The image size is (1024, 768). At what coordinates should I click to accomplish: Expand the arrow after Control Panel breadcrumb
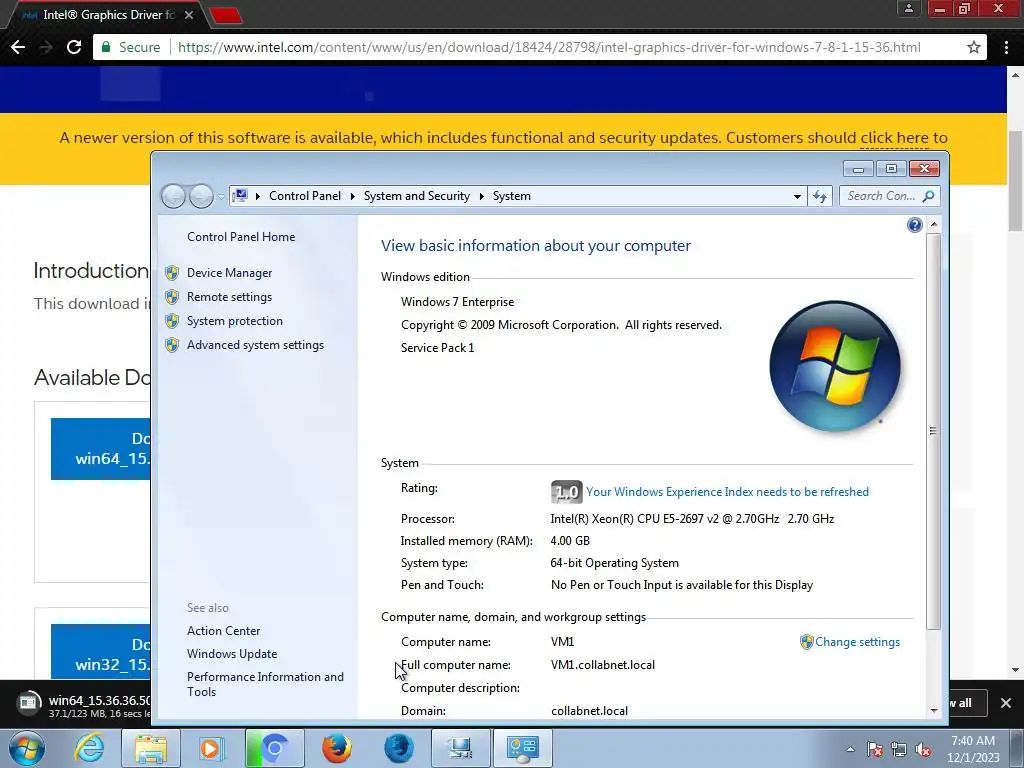point(353,196)
